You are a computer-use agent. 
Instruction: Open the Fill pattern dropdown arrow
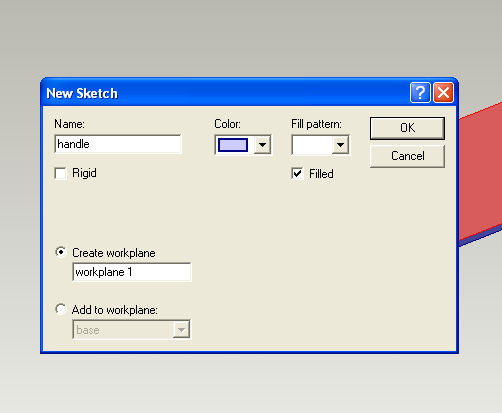click(x=340, y=145)
